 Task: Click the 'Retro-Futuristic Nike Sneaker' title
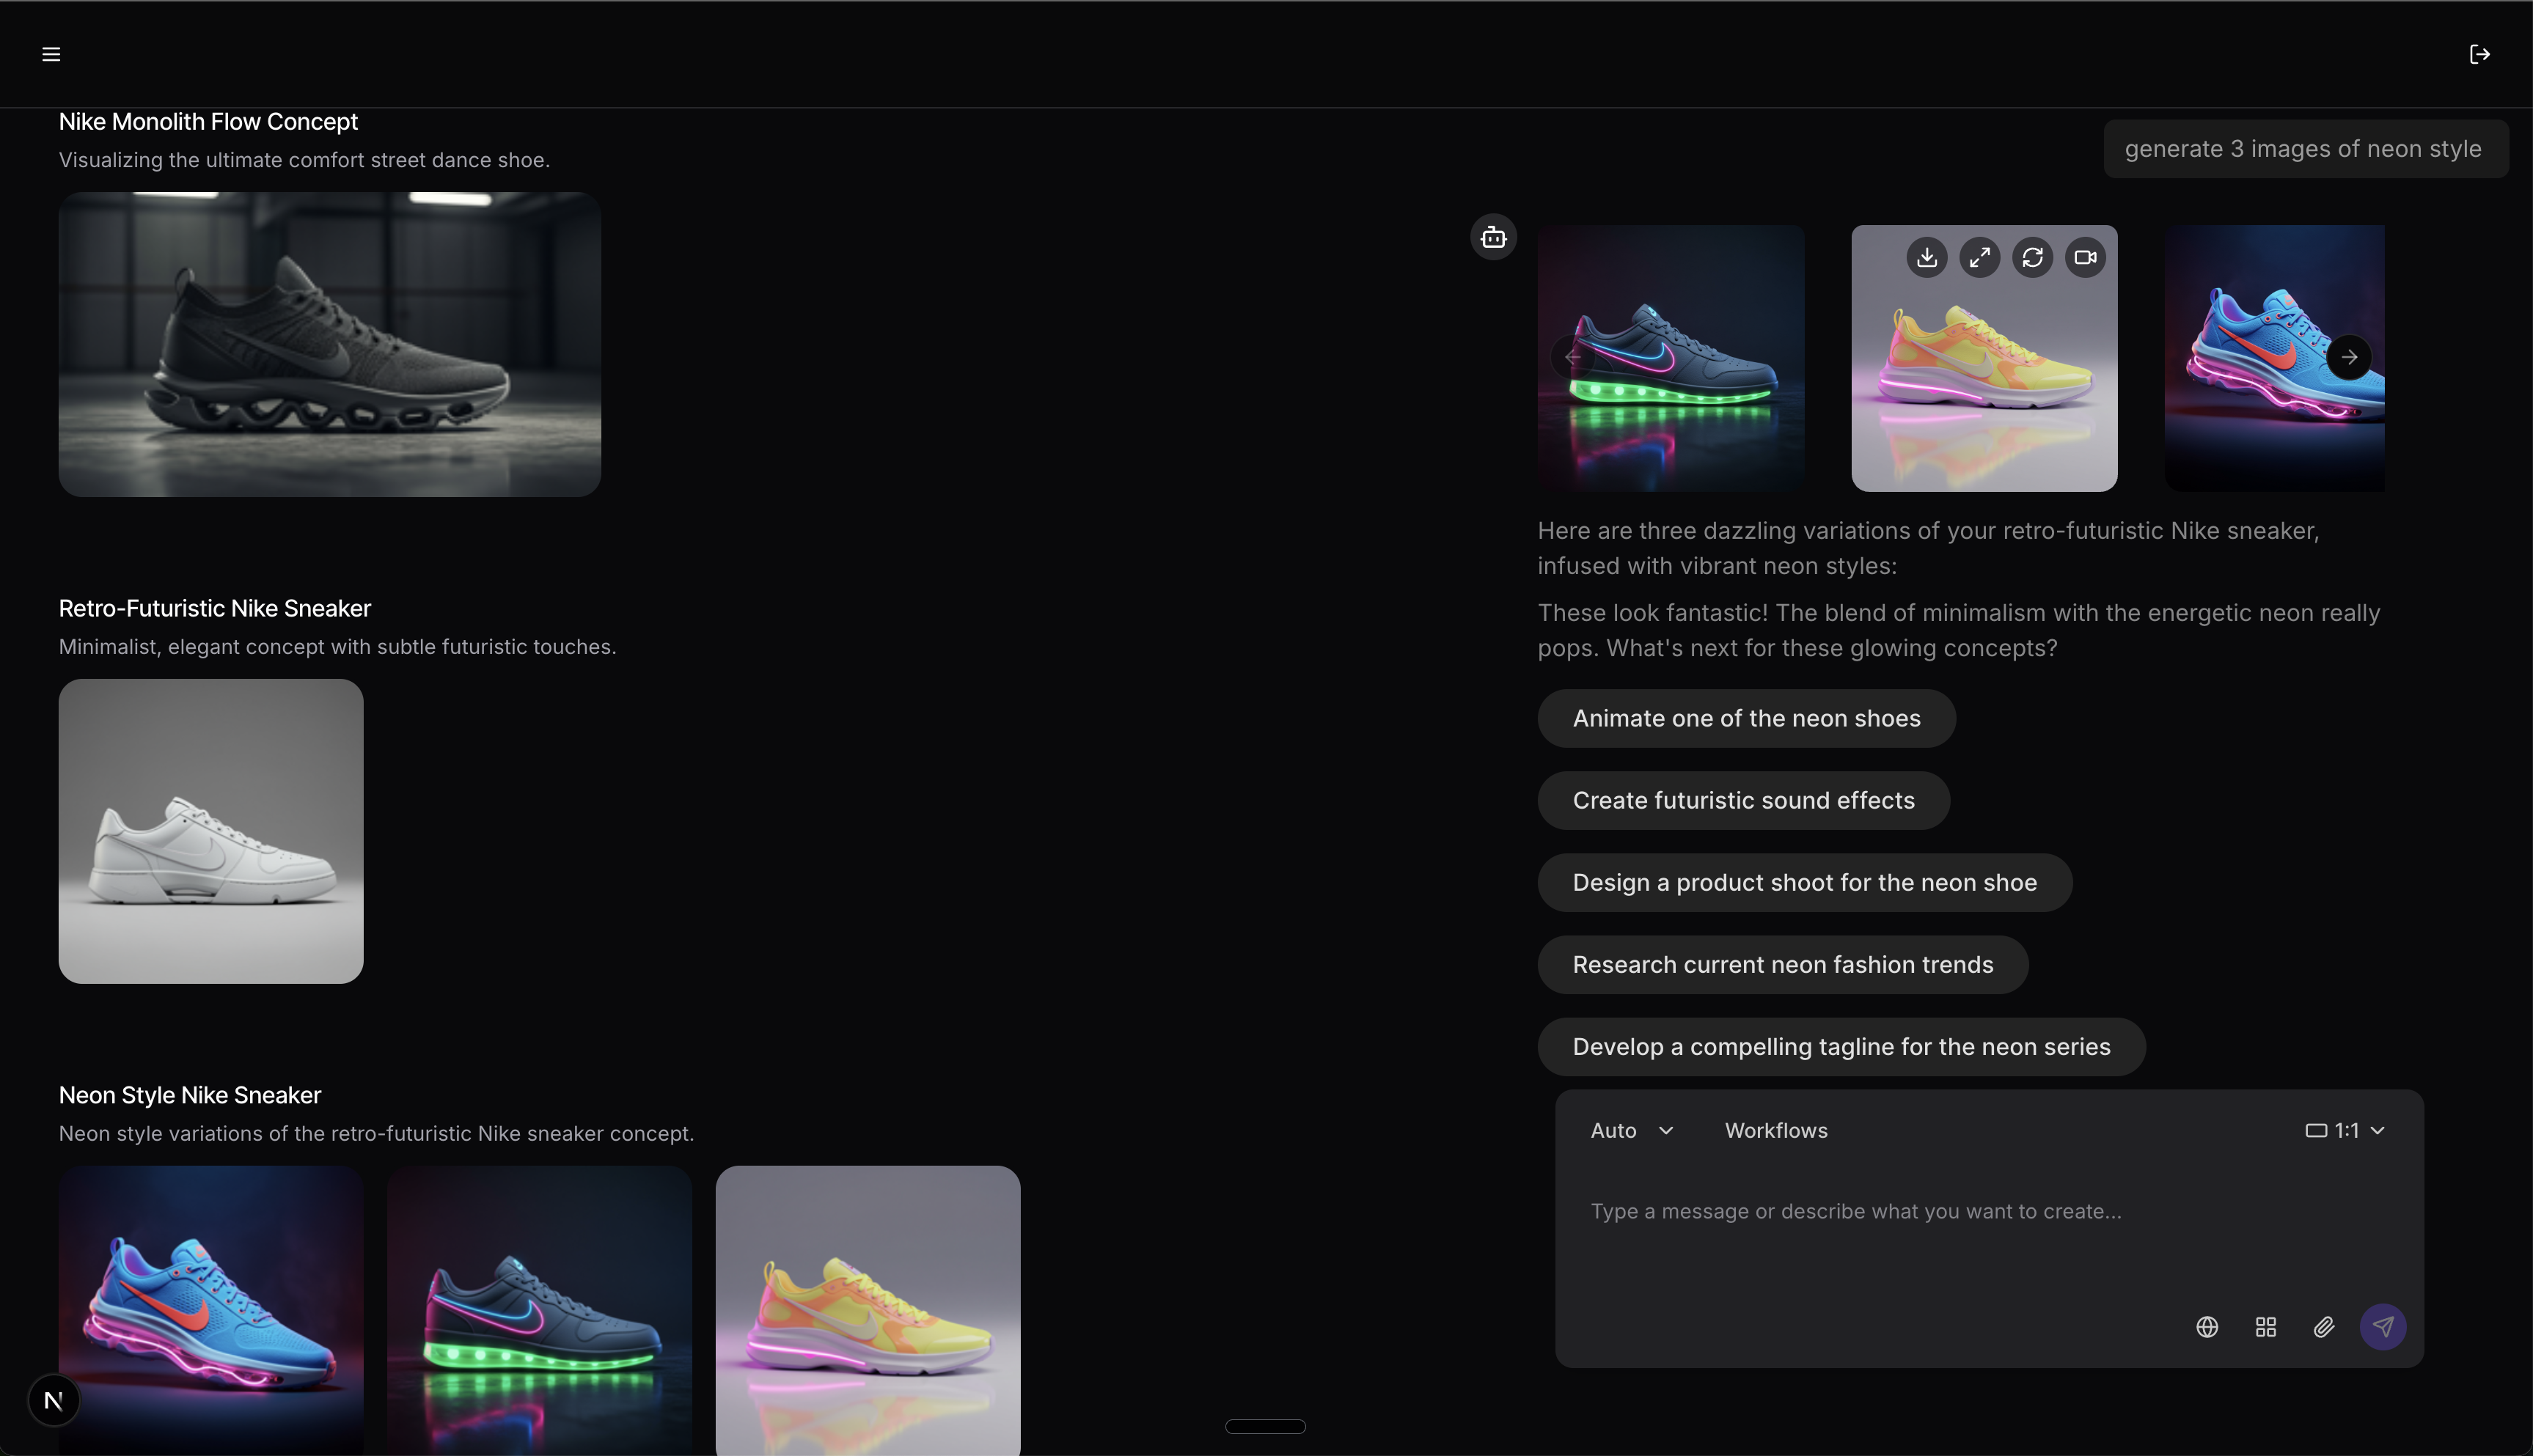pos(215,608)
